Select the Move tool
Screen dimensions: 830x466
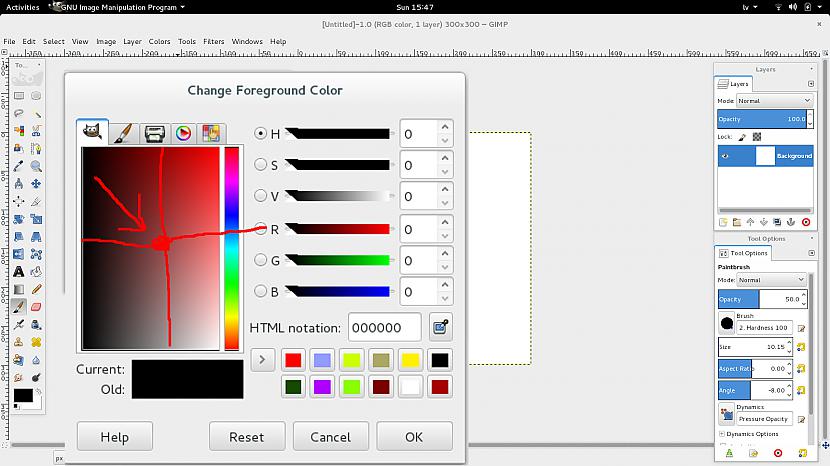36,184
